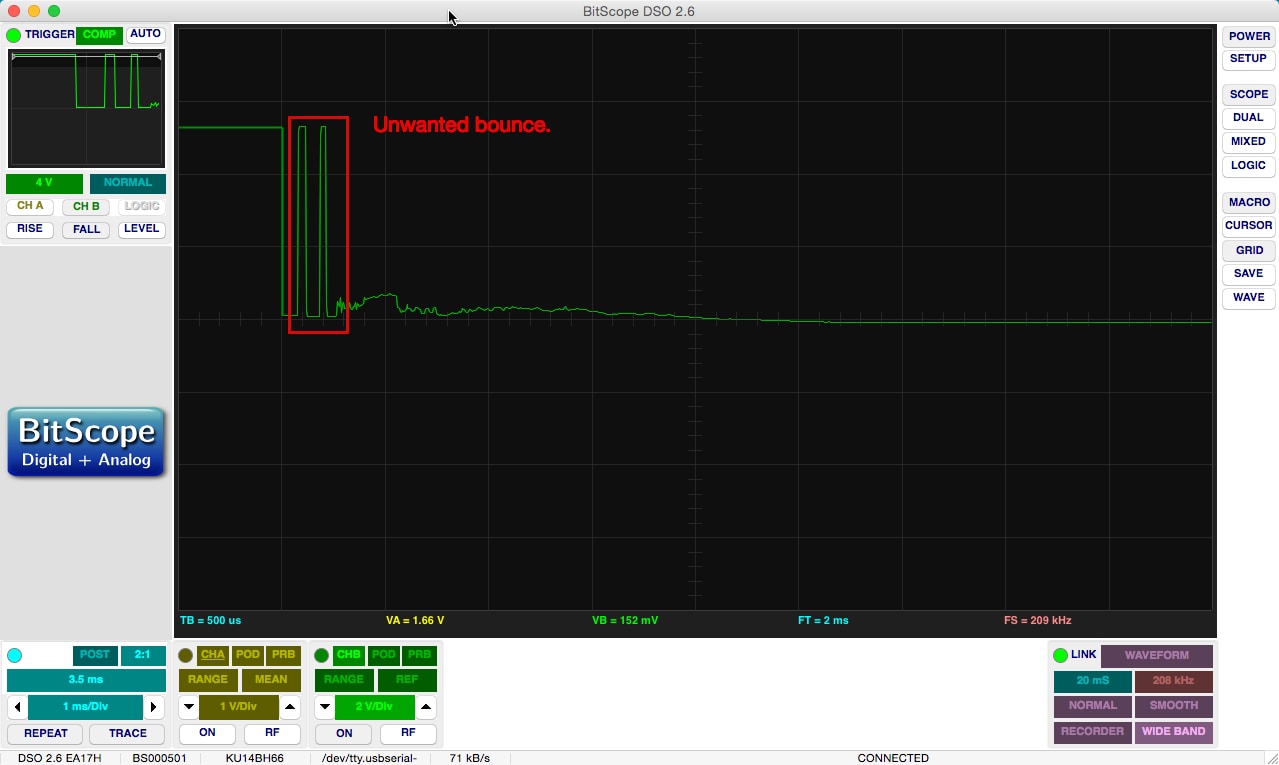Screen dimensions: 1279x765
Task: Click the green LINK status indicator
Action: coord(1060,655)
